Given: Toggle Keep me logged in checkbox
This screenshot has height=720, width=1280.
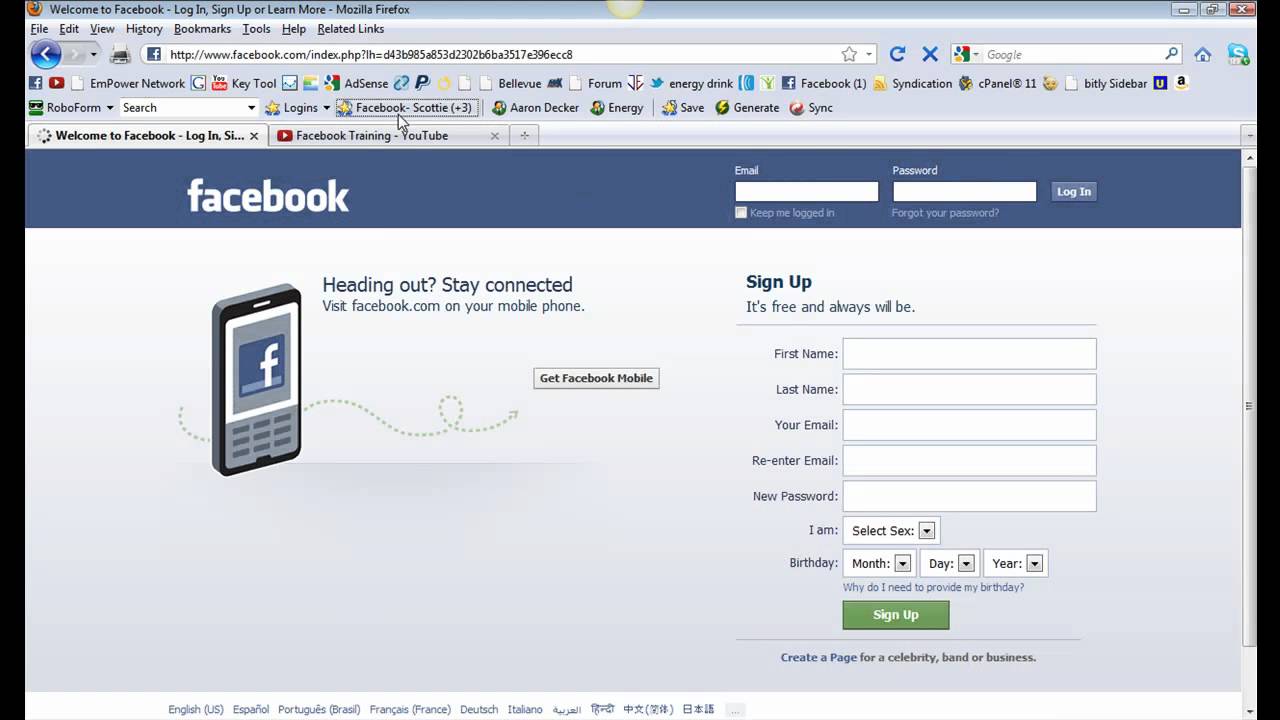Looking at the screenshot, I should click(741, 212).
